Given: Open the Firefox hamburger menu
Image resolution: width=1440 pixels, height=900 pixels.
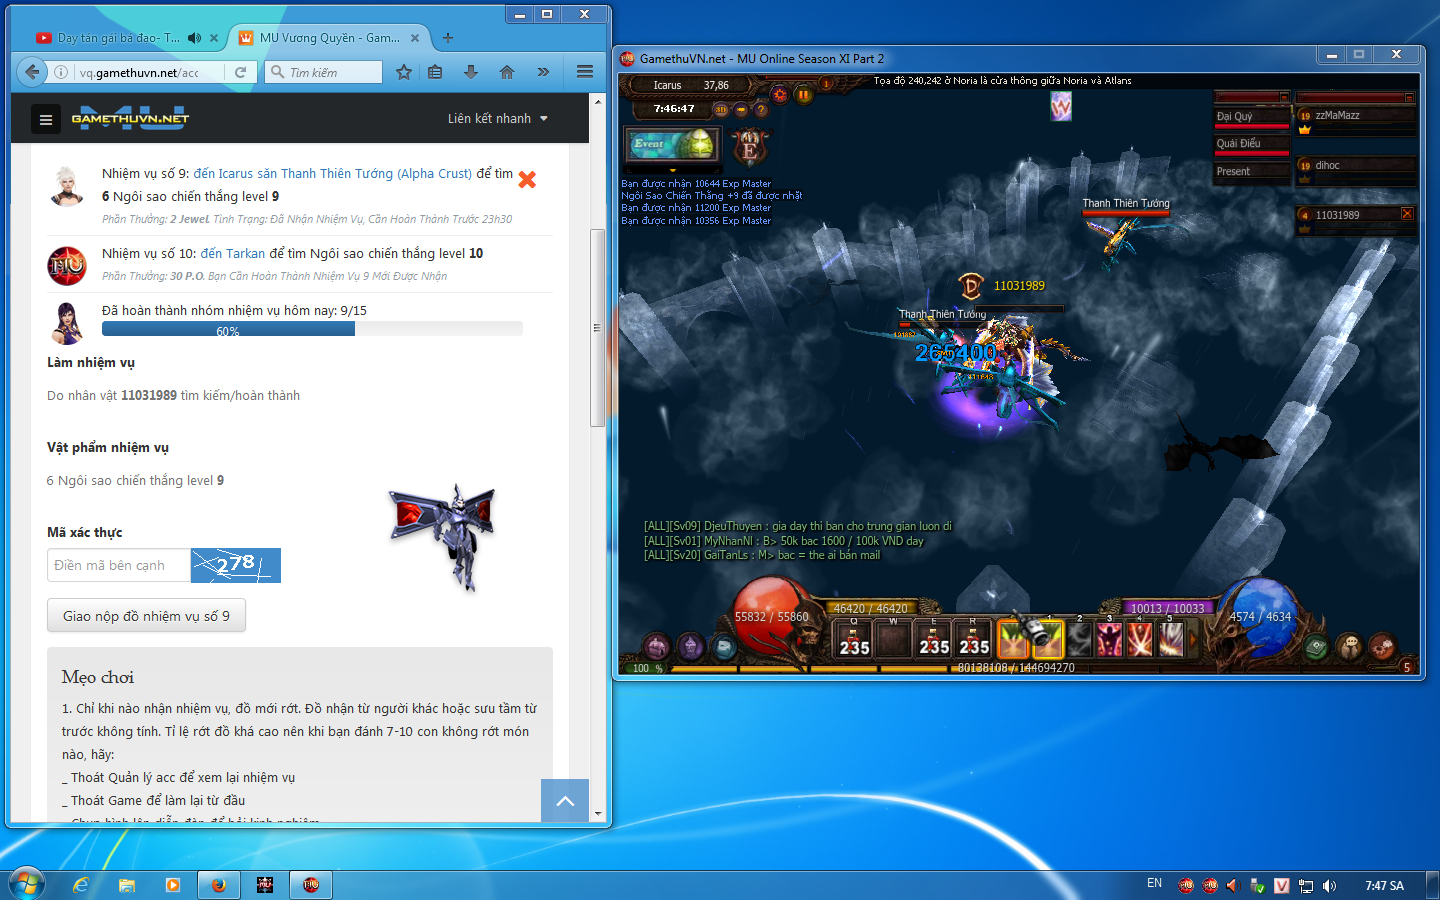Looking at the screenshot, I should pos(585,72).
